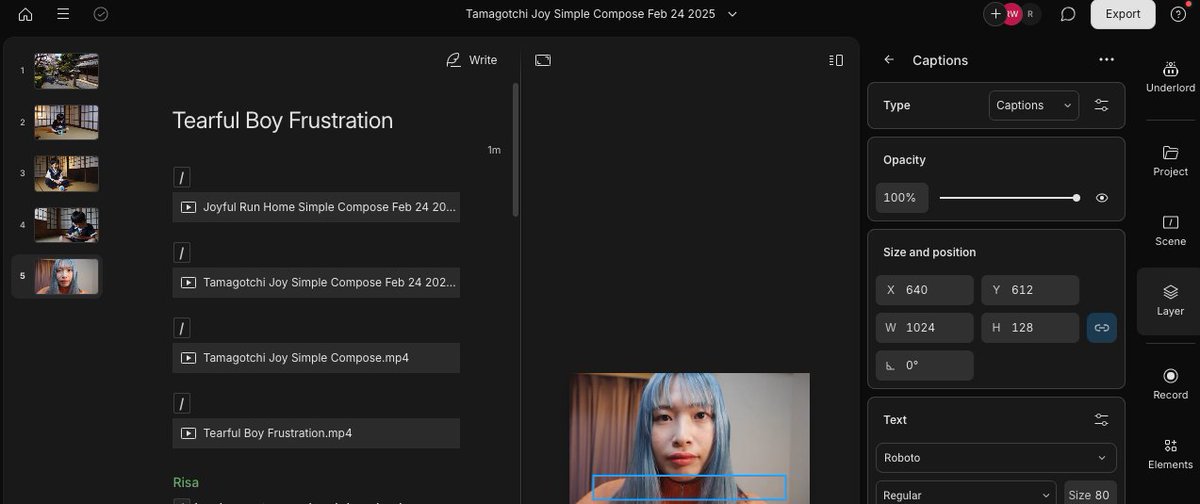Click the Export button
Image resolution: width=1200 pixels, height=504 pixels.
click(1123, 14)
